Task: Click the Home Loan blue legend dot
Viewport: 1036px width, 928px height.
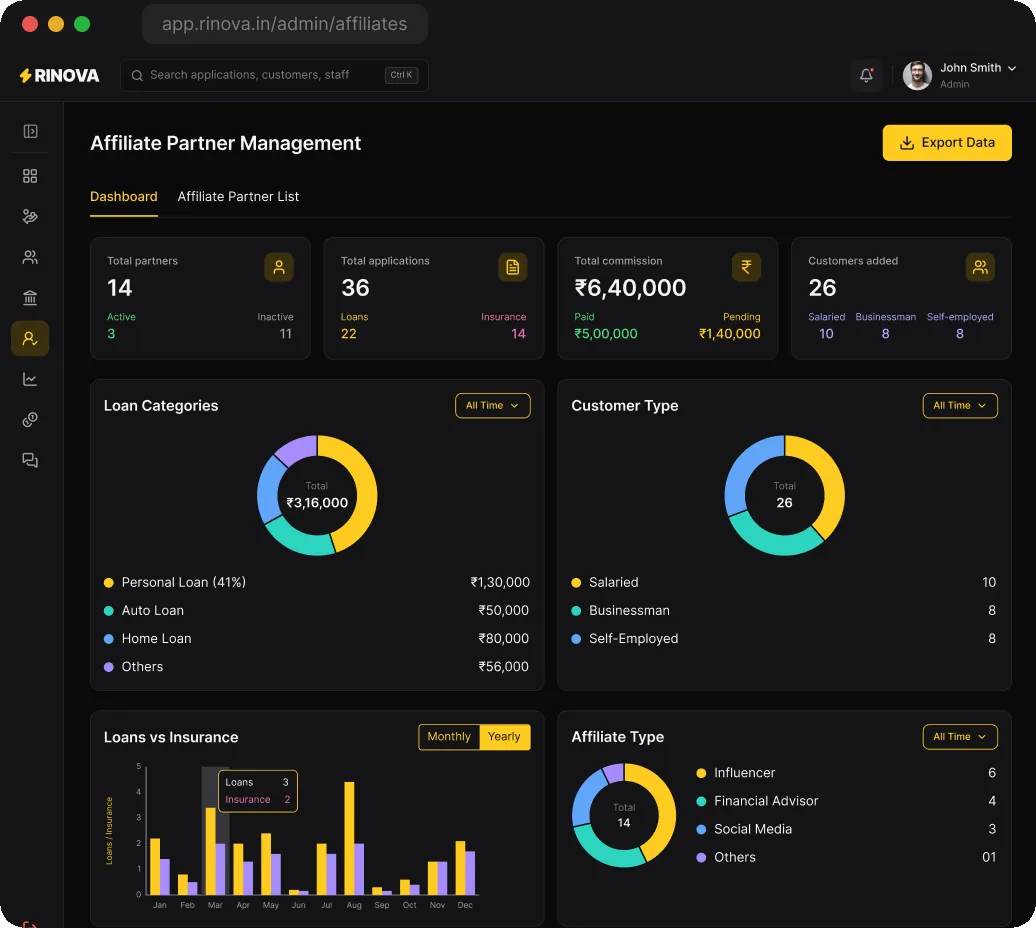Action: pyautogui.click(x=109, y=639)
